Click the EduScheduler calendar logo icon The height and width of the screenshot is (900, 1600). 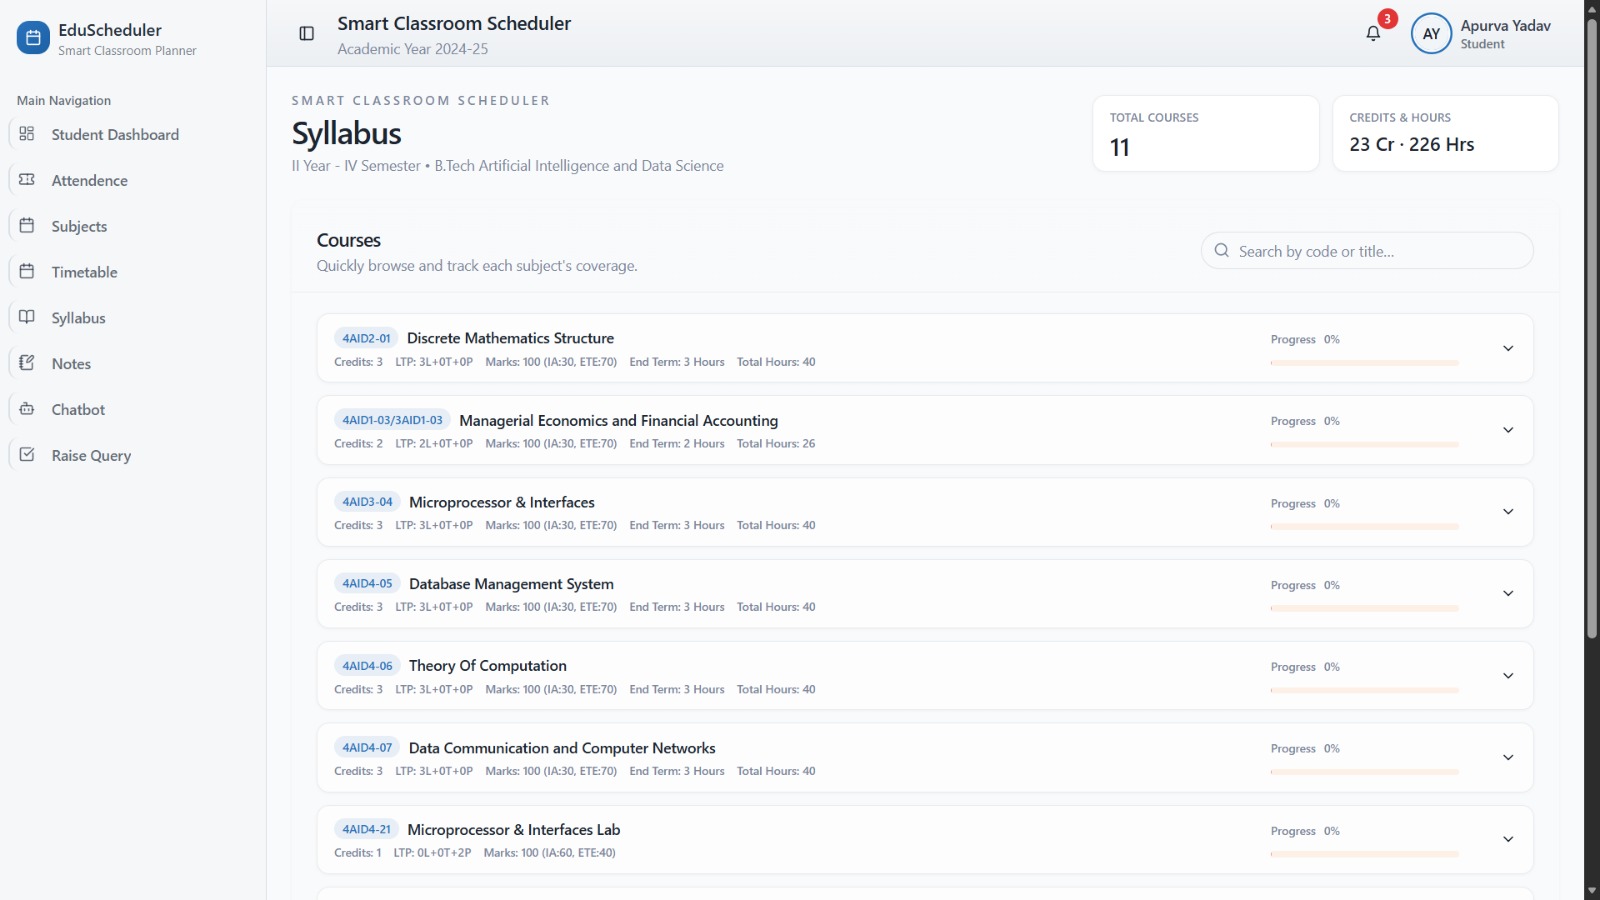click(x=33, y=38)
